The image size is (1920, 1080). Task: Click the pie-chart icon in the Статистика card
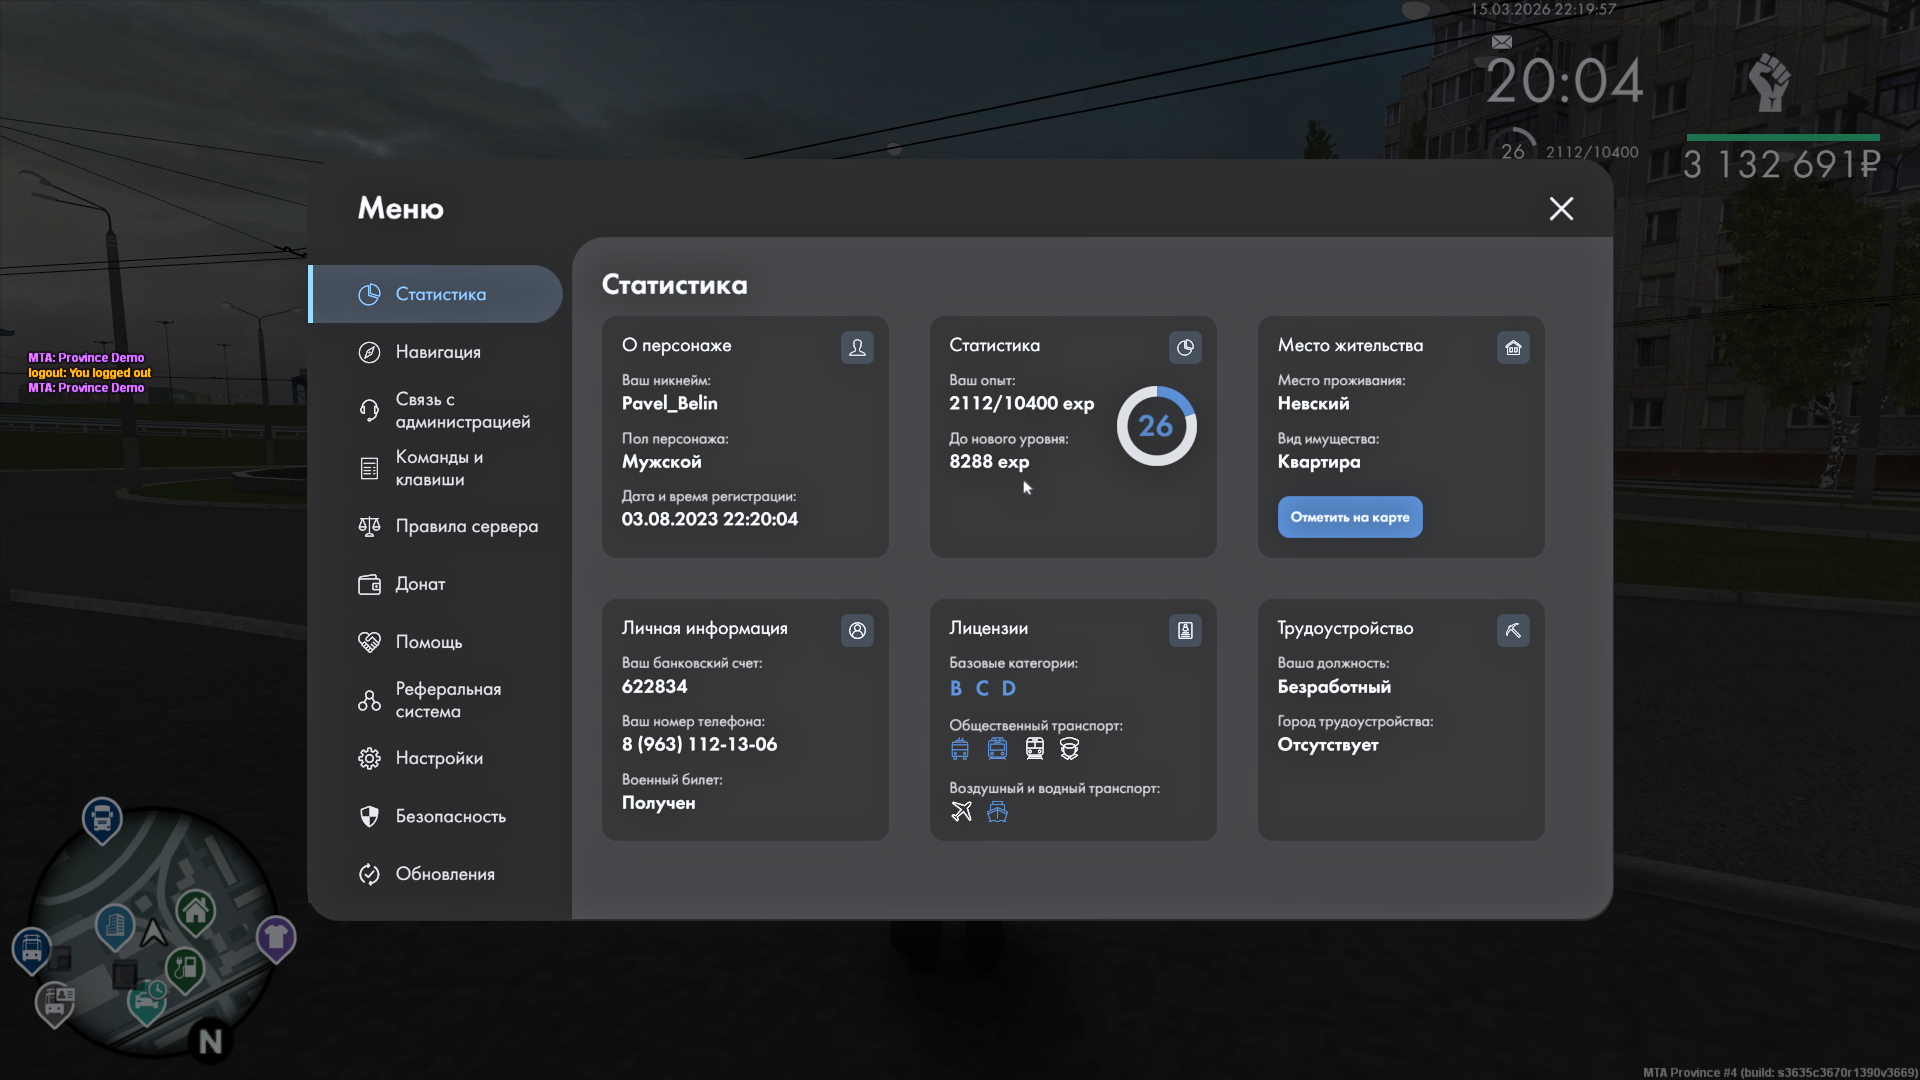point(1185,347)
